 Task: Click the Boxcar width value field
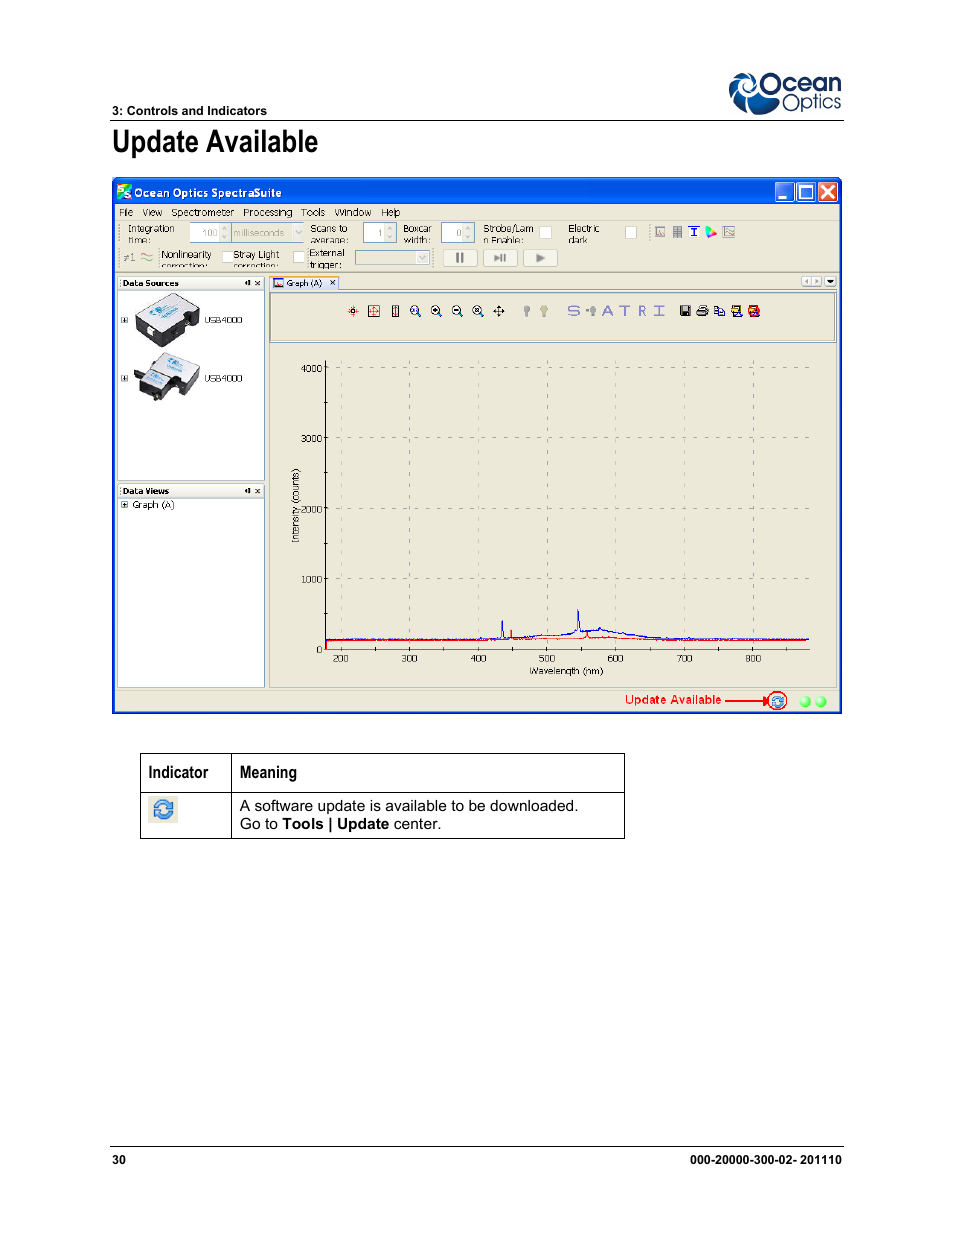point(452,233)
